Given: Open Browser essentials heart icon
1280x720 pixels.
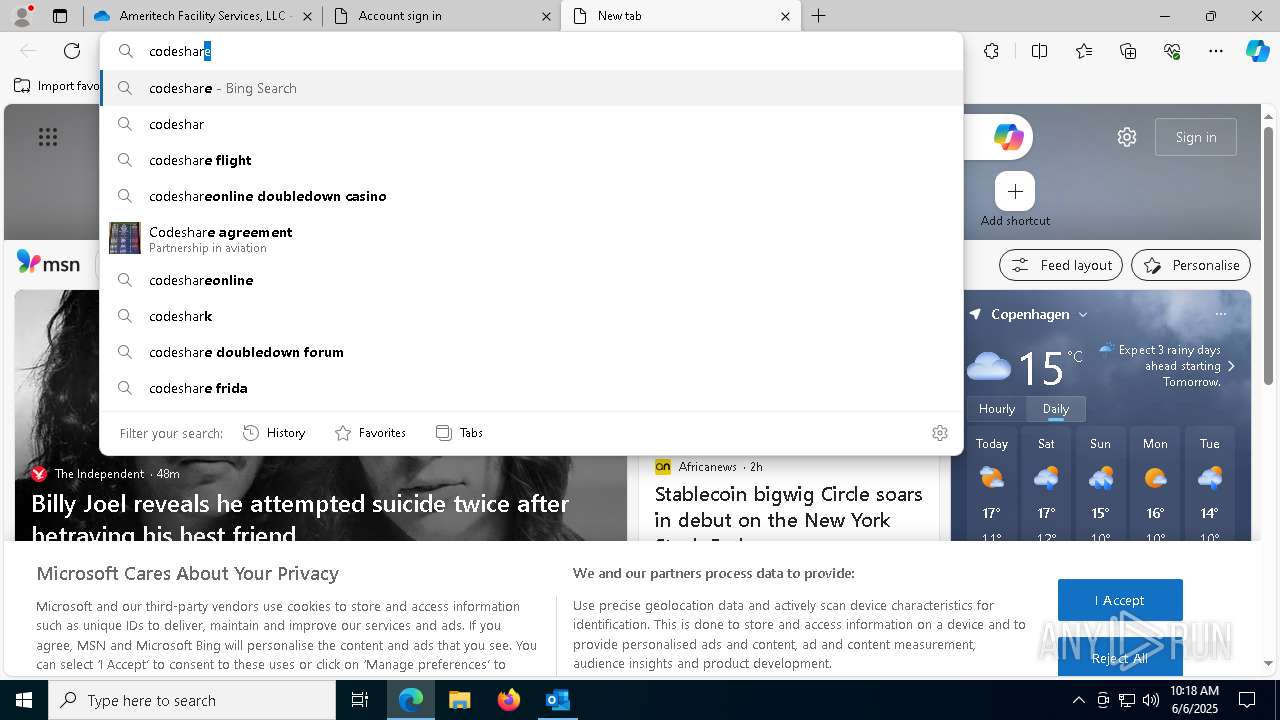Looking at the screenshot, I should [x=1172, y=51].
